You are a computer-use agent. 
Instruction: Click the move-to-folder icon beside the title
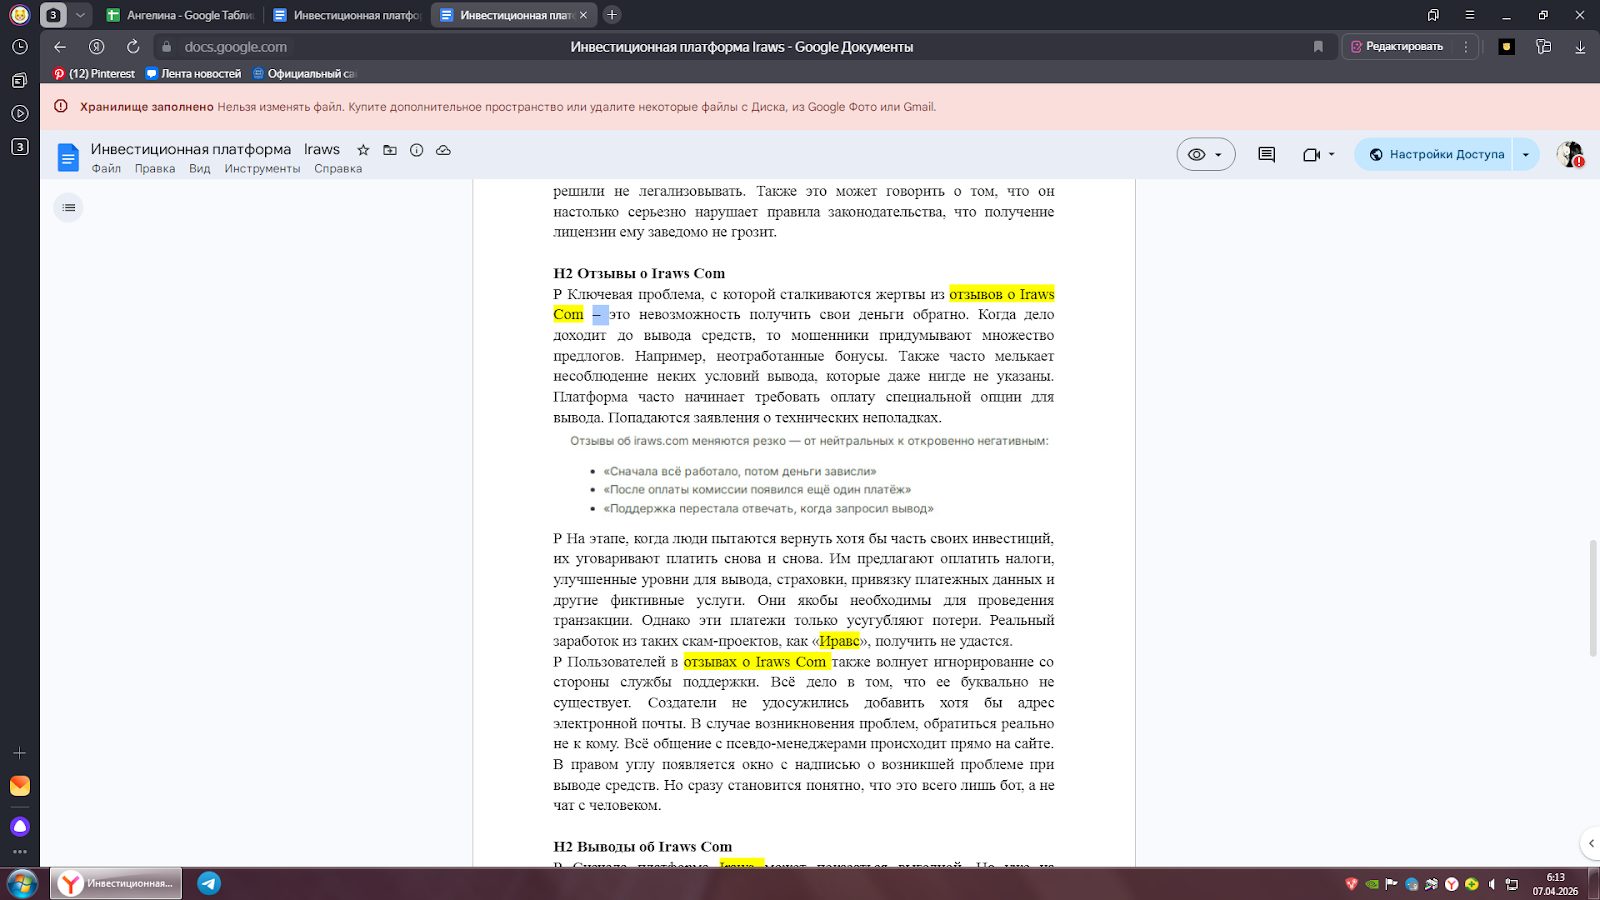click(390, 150)
